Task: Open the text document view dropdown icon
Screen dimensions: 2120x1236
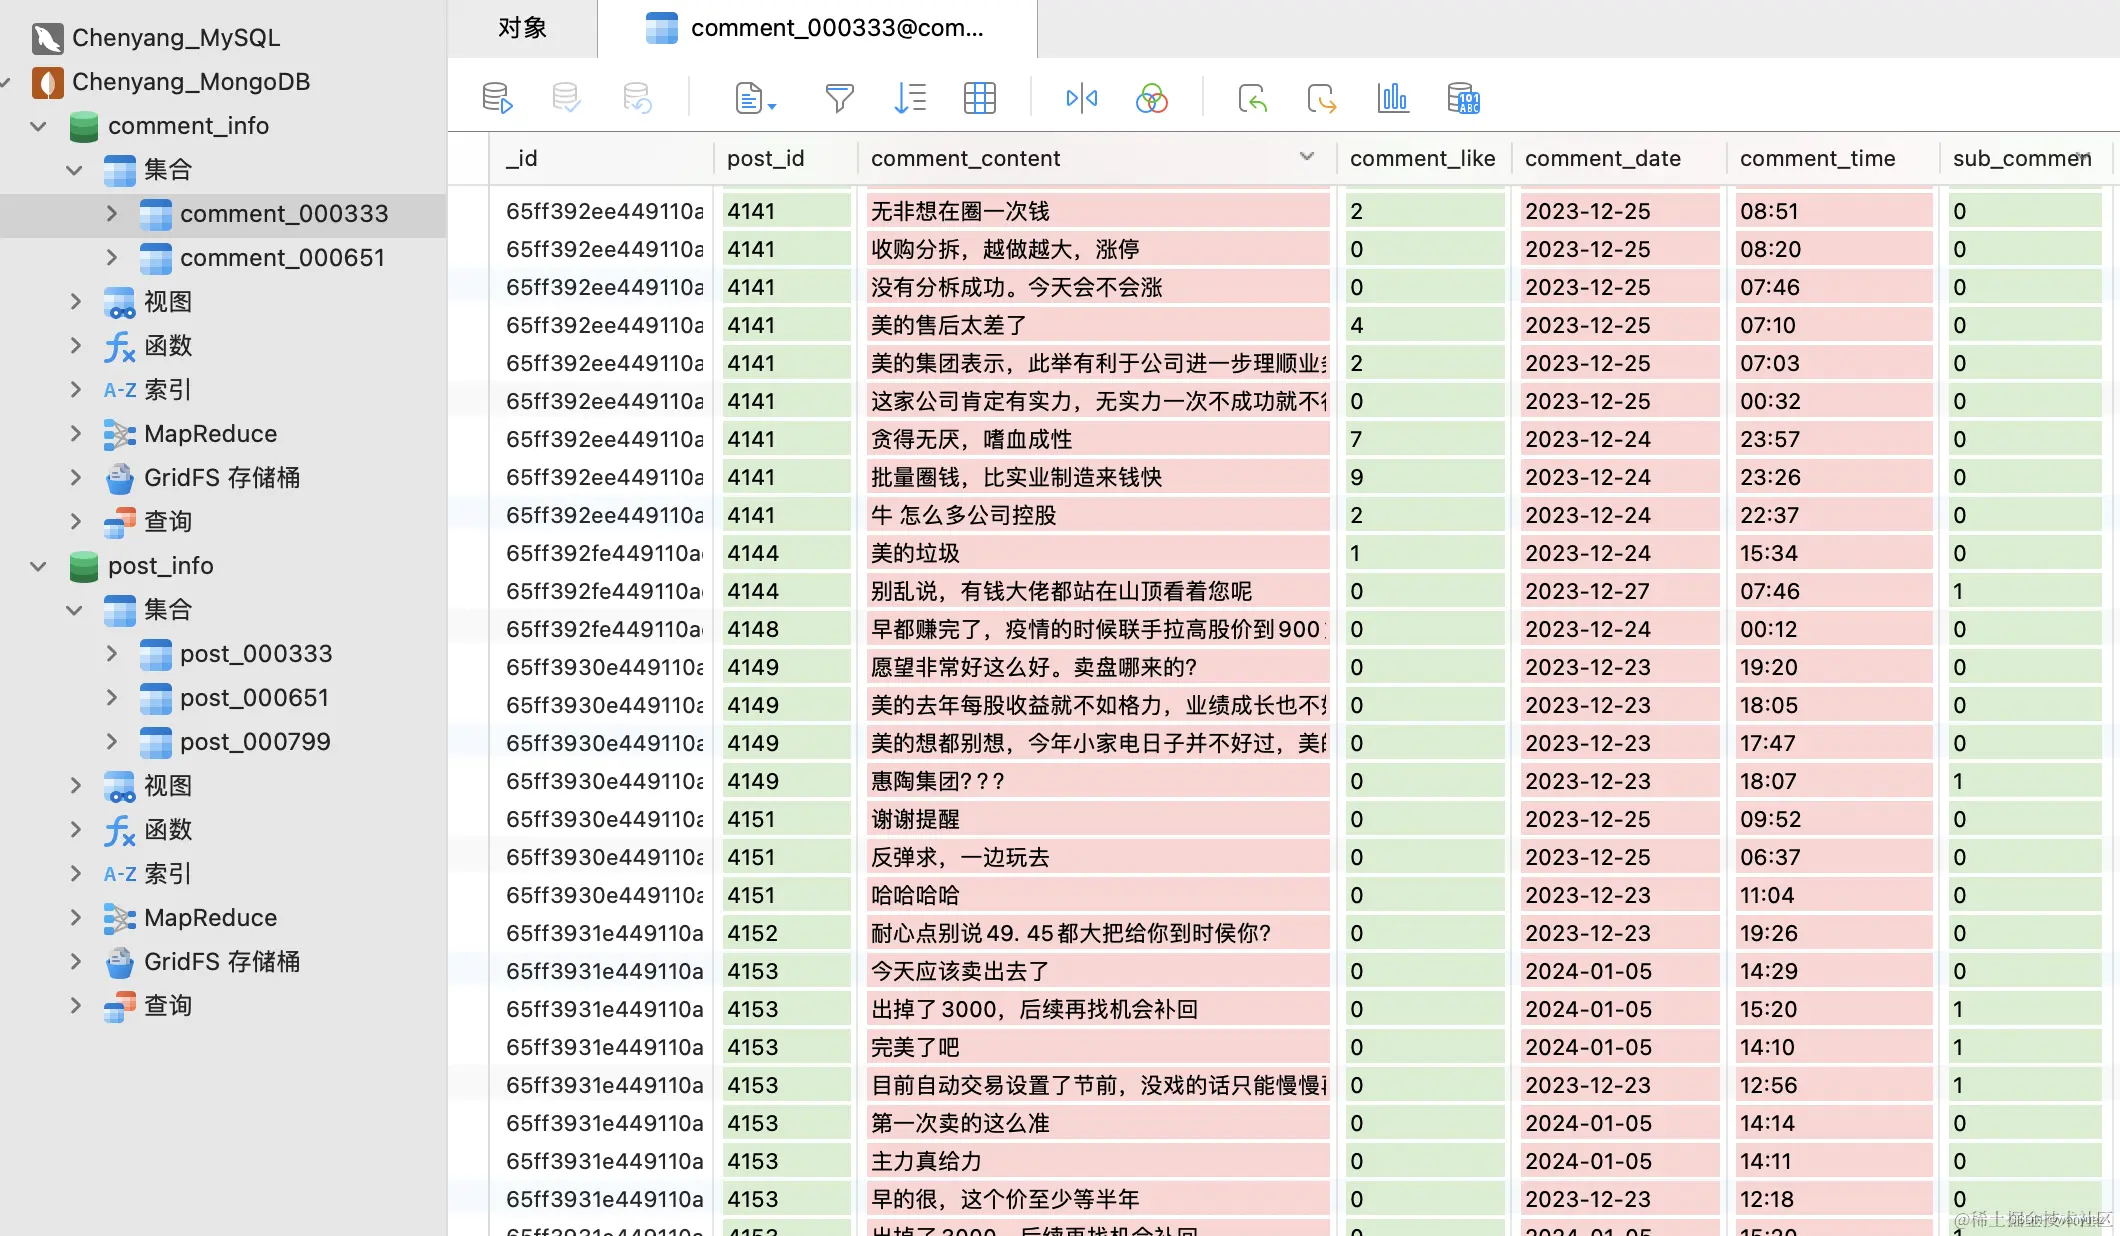Action: [x=755, y=98]
